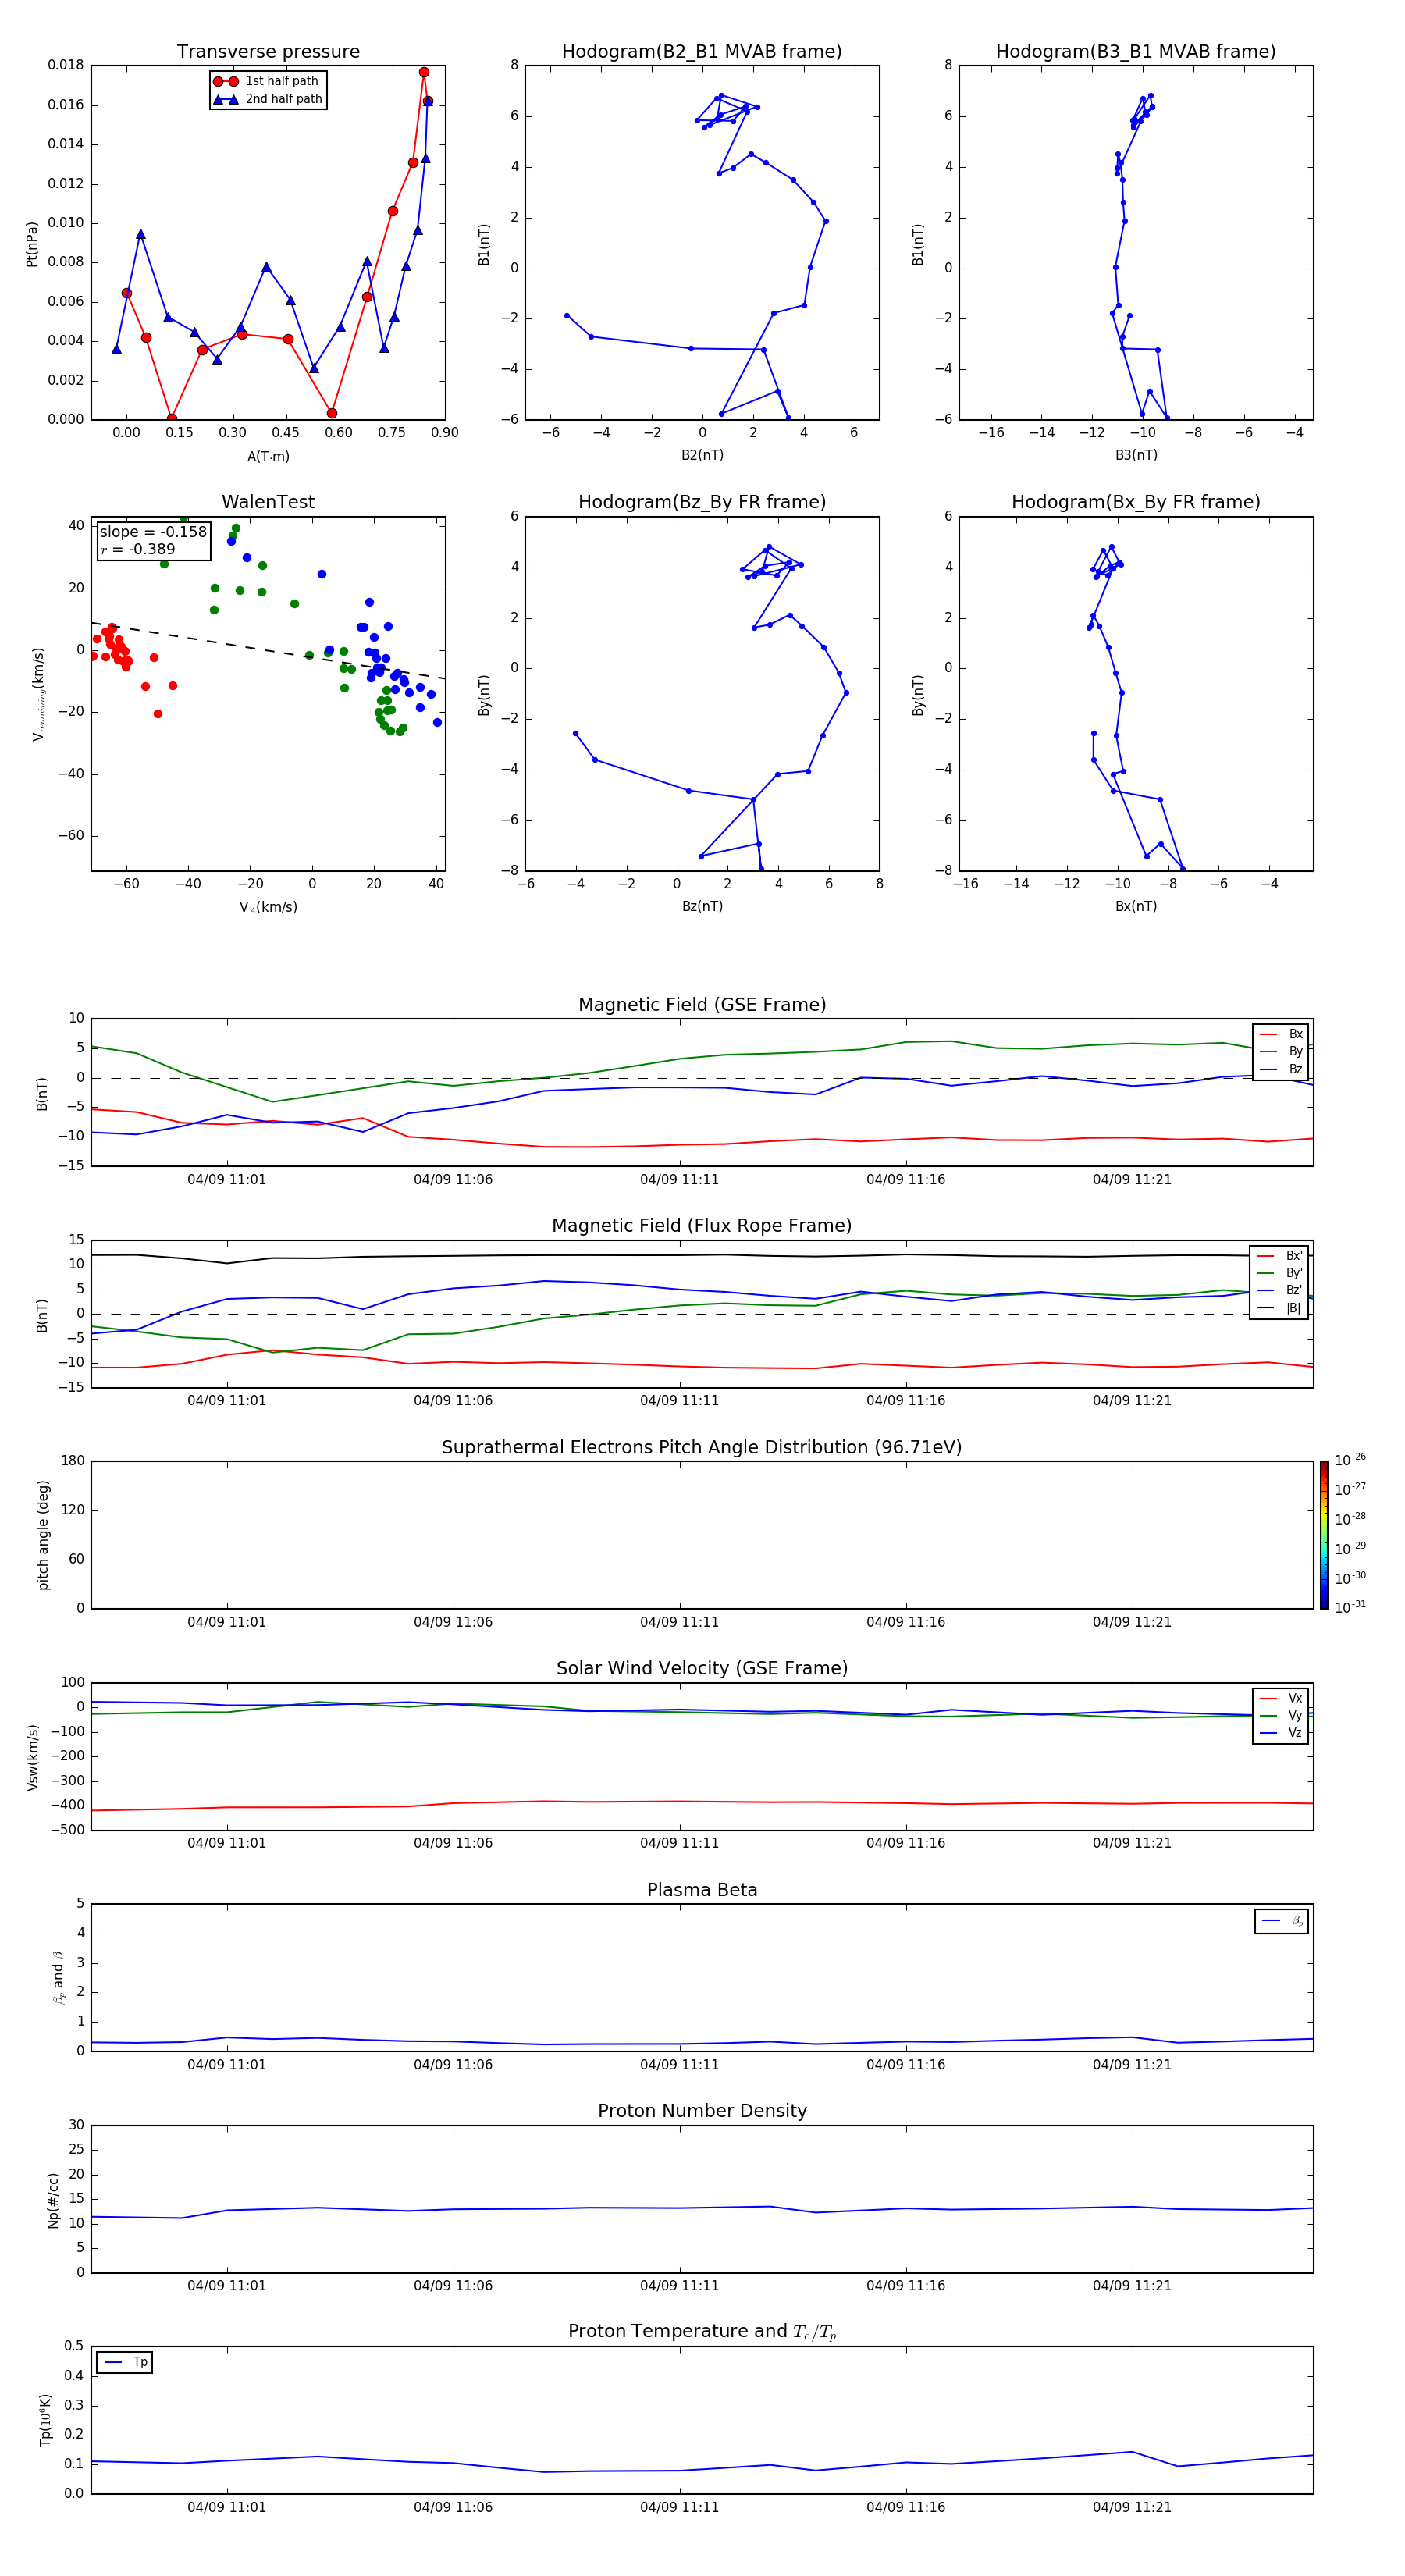The width and height of the screenshot is (1405, 2576).
Task: Click the 'r = -0.389' annotation
Action: pyautogui.click(x=138, y=549)
